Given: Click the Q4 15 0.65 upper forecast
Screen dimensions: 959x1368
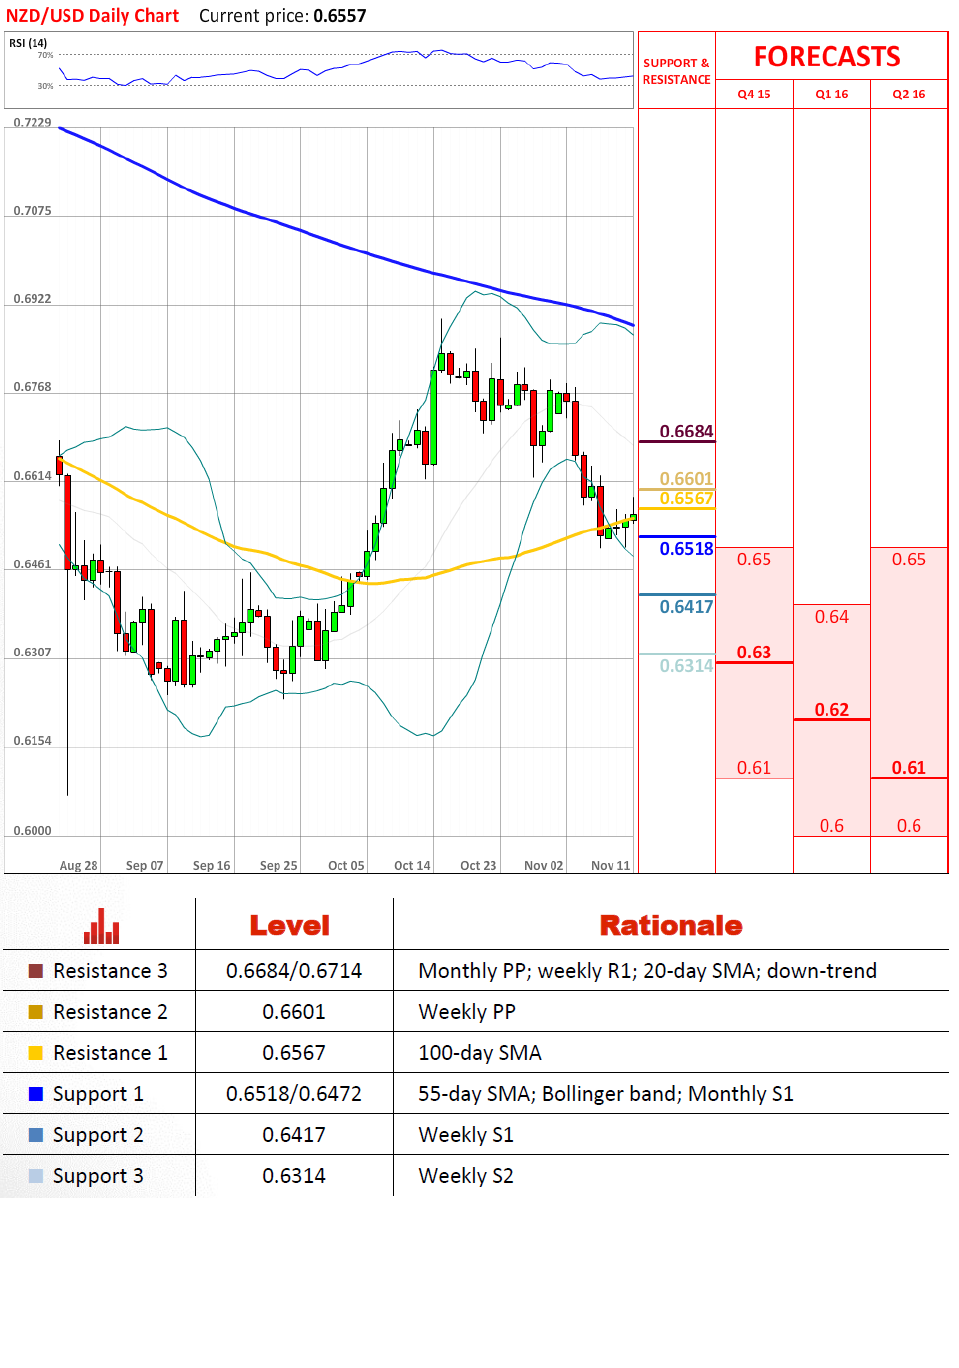Looking at the screenshot, I should [x=754, y=559].
